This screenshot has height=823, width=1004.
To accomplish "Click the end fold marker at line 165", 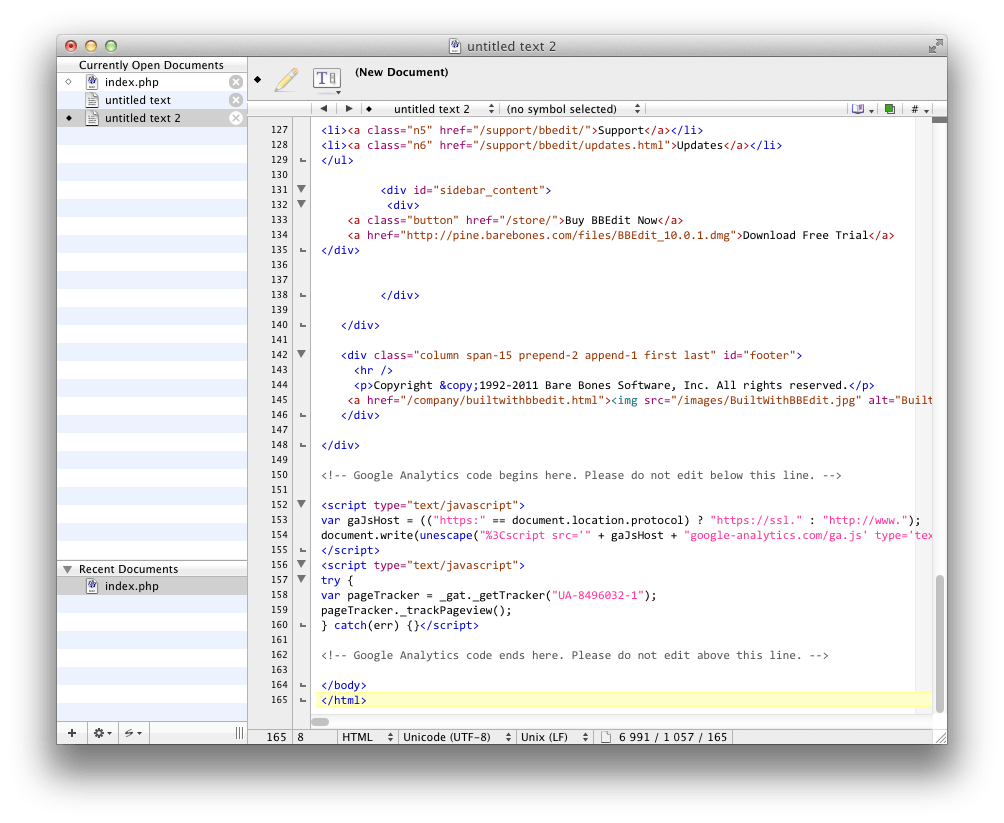I will pyautogui.click(x=303, y=700).
